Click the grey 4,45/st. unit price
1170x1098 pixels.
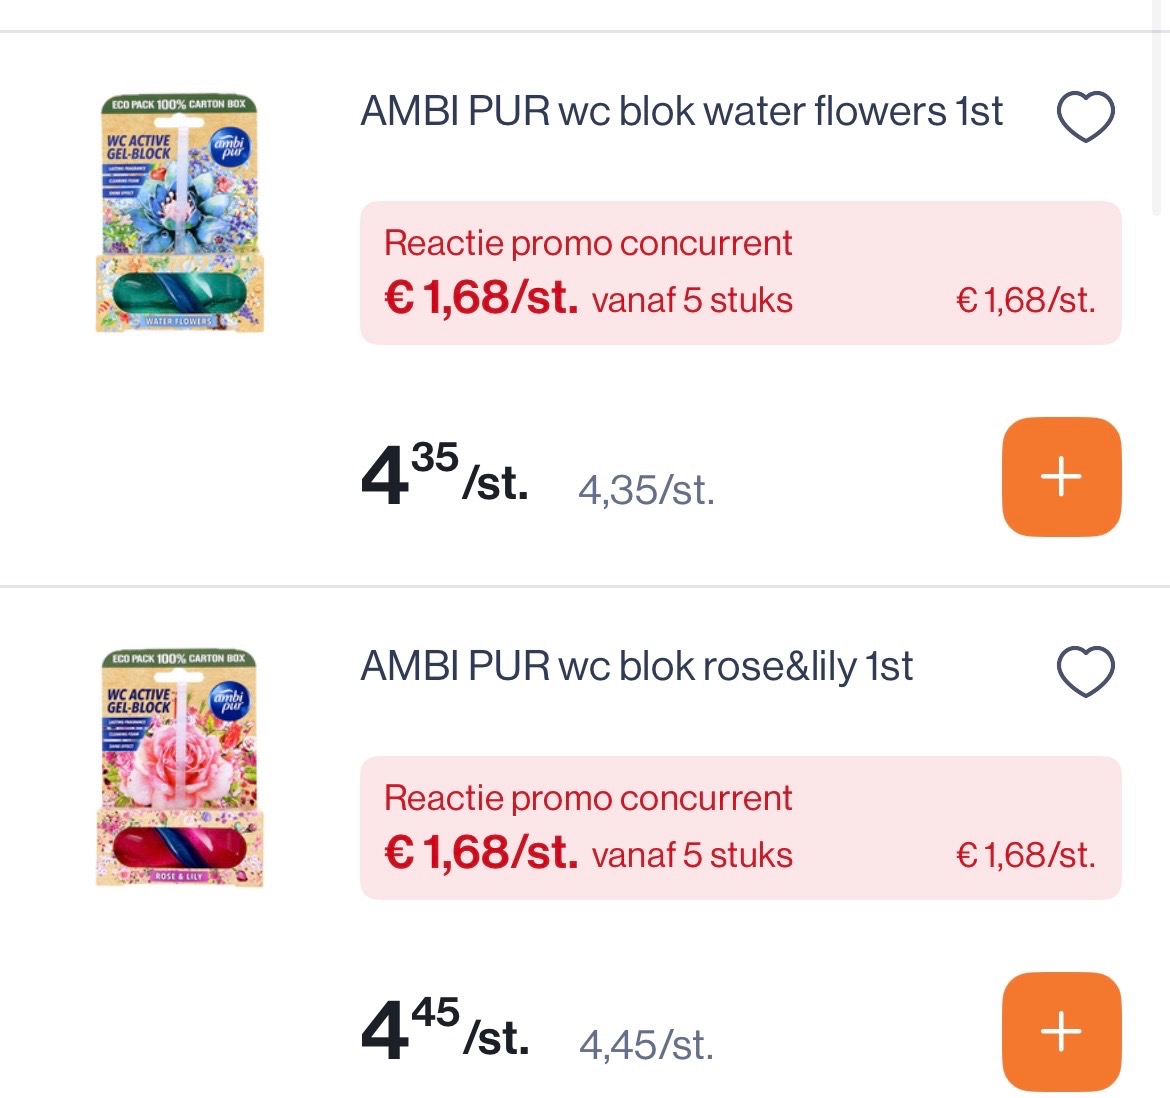coord(646,1046)
